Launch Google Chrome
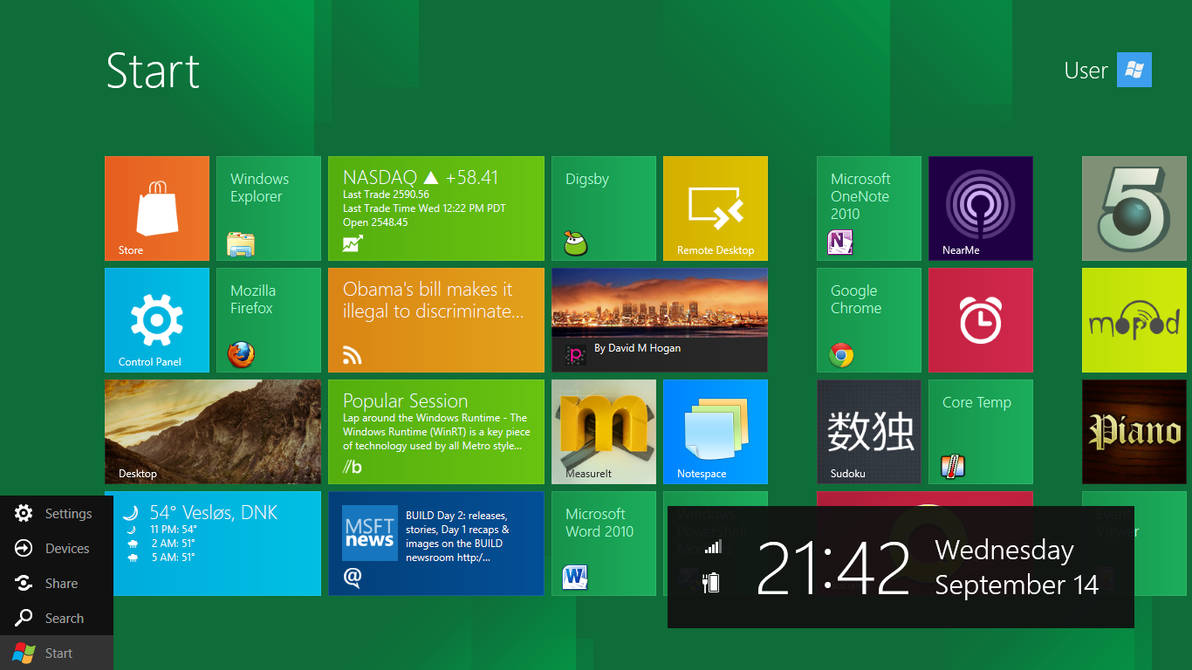The width and height of the screenshot is (1192, 670). coord(868,320)
